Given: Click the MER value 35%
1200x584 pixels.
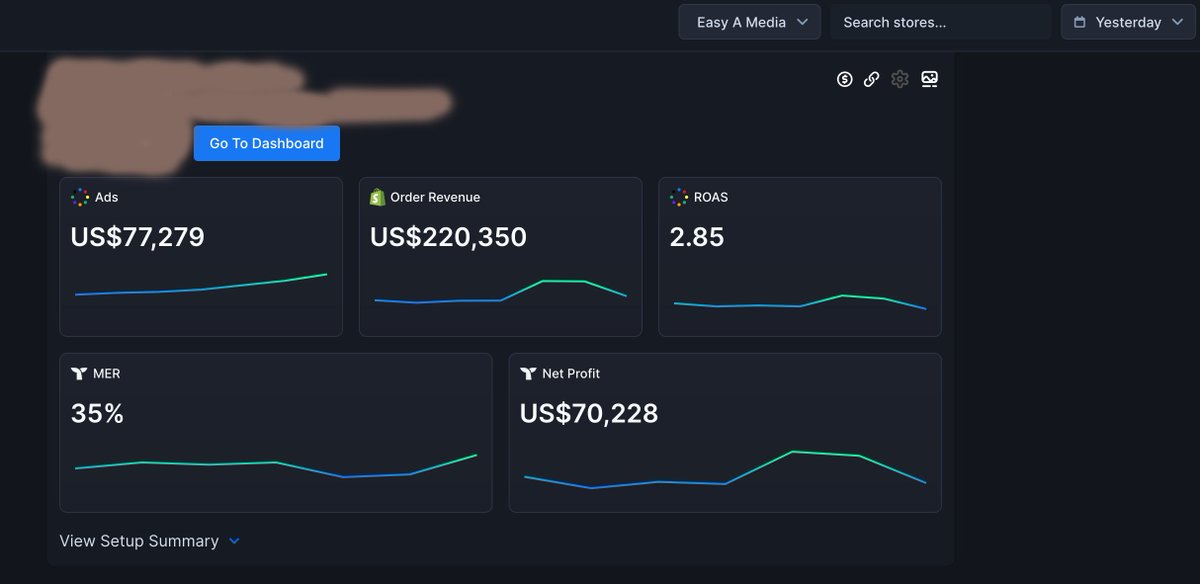Looking at the screenshot, I should 97,413.
